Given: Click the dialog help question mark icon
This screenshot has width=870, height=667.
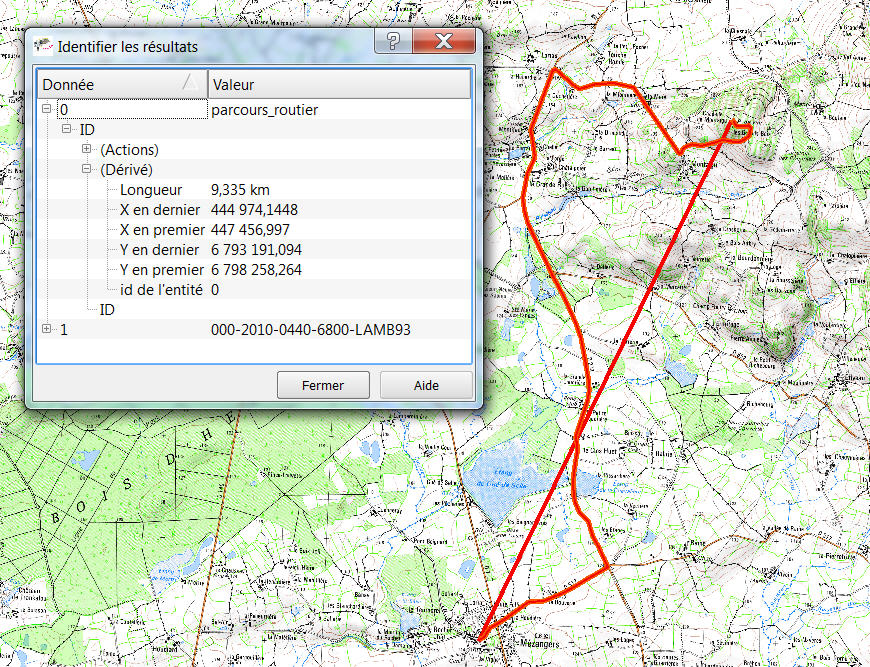Looking at the screenshot, I should tap(393, 42).
